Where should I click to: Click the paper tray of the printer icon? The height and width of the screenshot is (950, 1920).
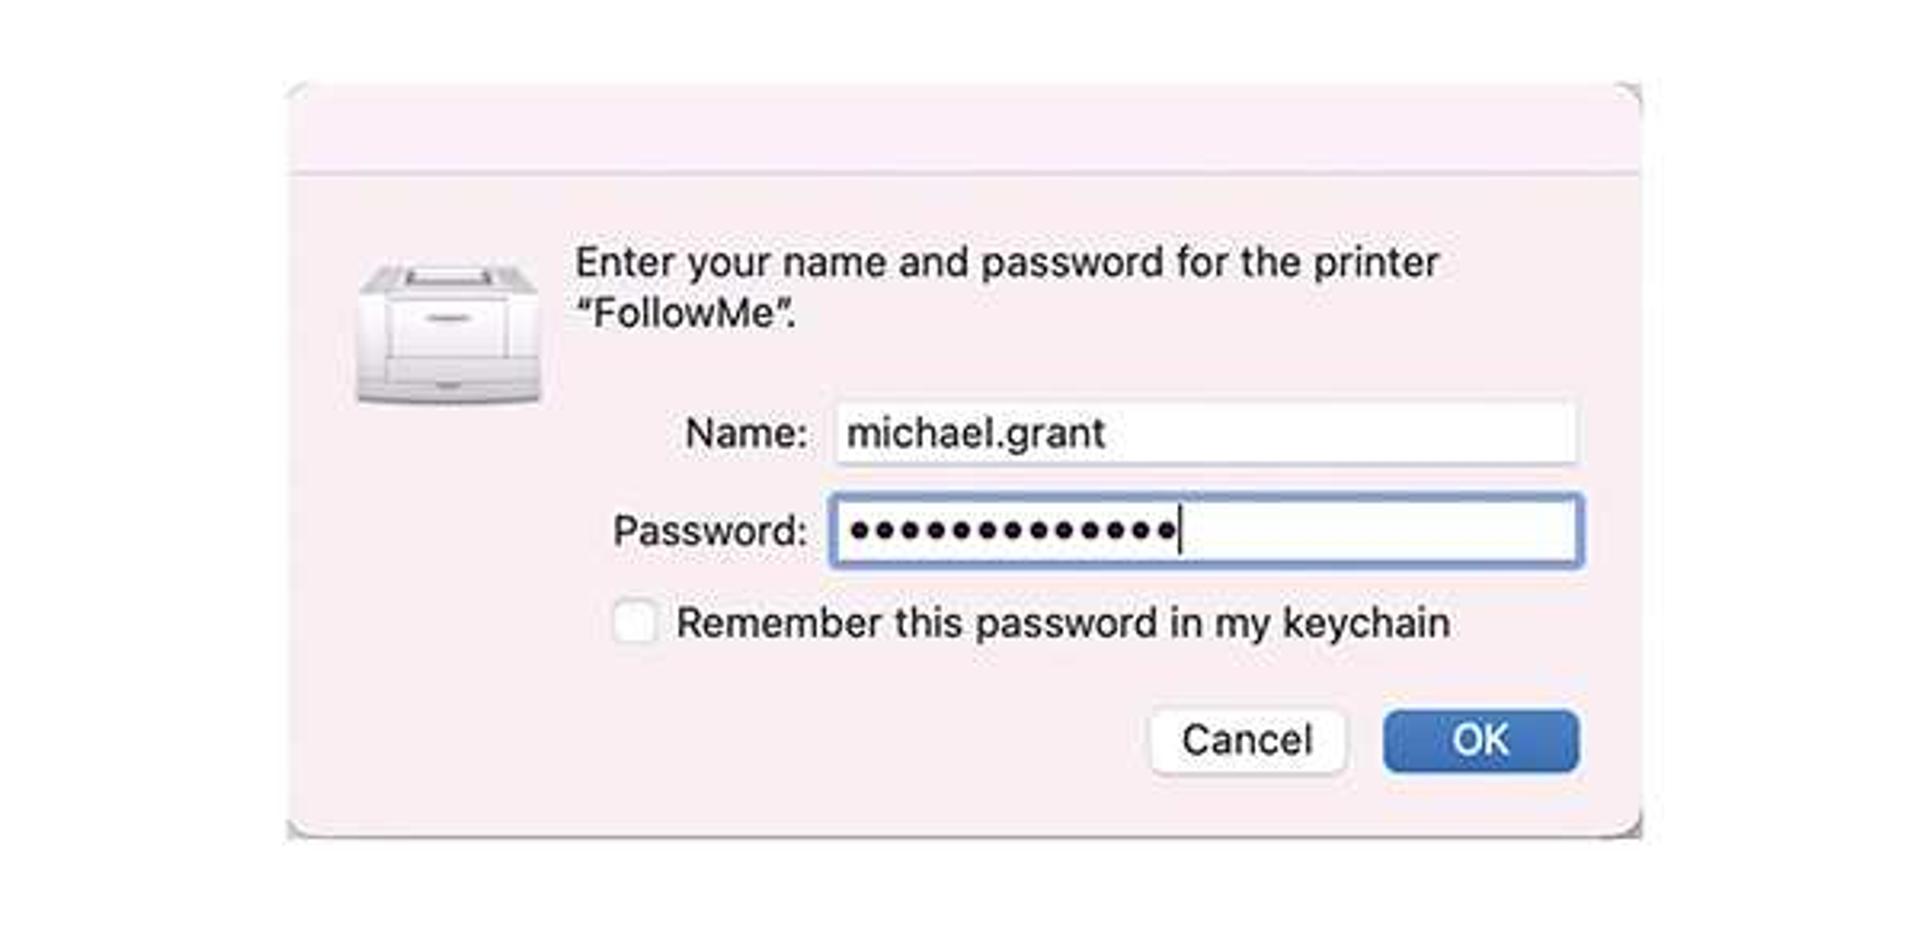coord(448,275)
